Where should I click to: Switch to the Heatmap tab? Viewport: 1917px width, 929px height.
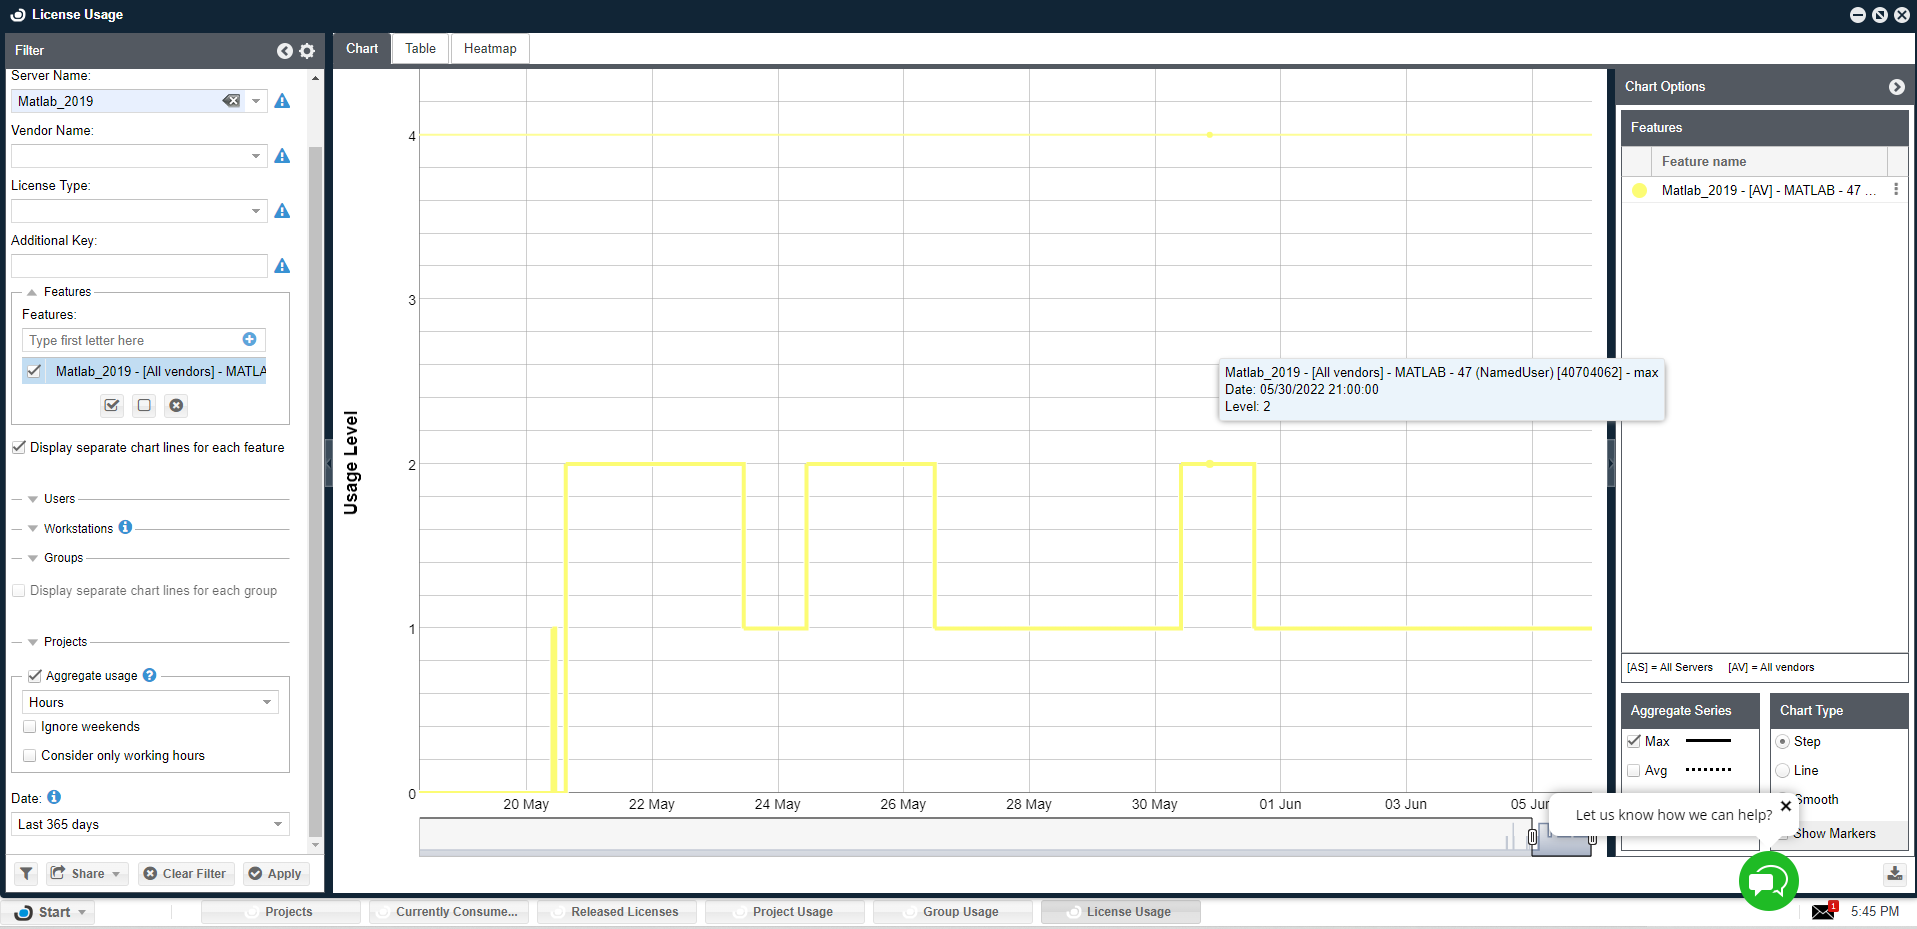[490, 48]
